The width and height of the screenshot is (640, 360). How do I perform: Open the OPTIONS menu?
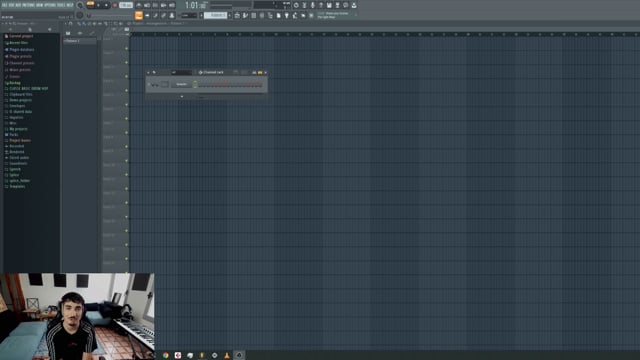pyautogui.click(x=50, y=5)
